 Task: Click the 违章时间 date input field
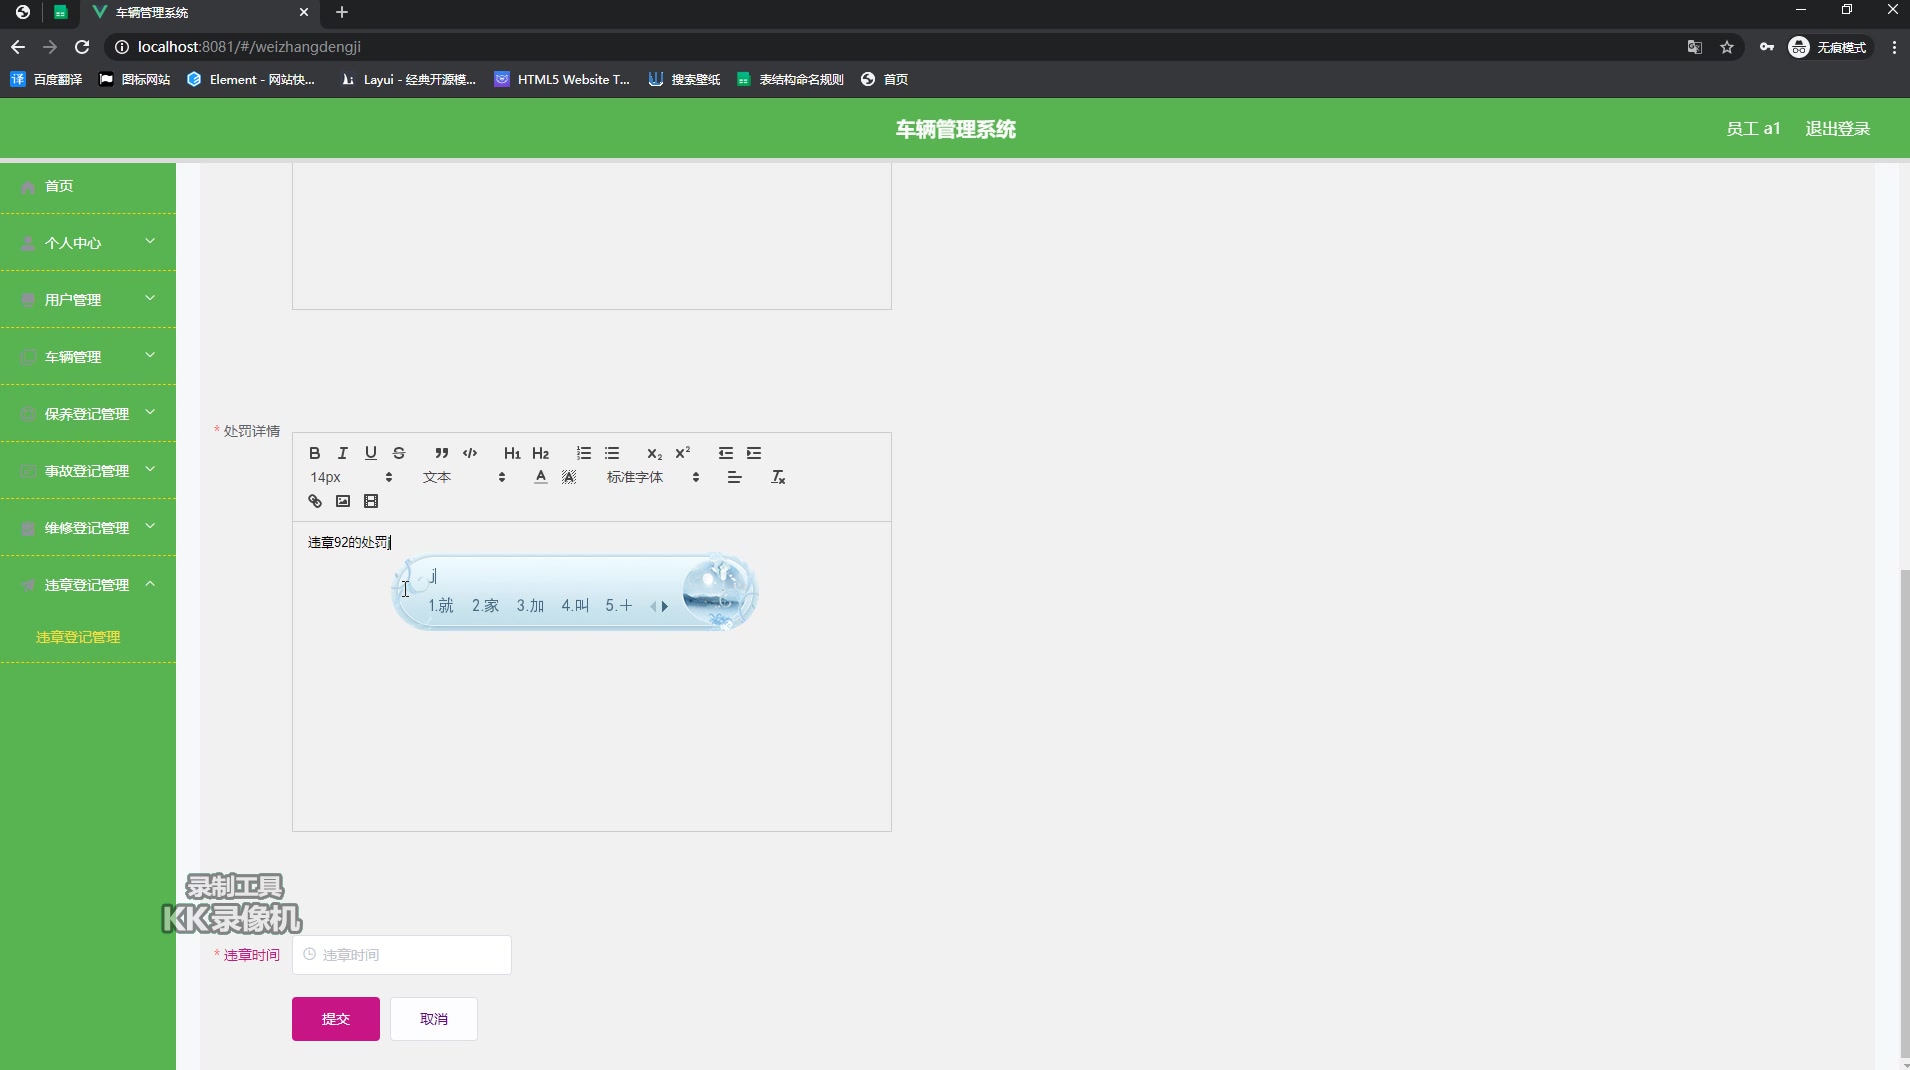click(401, 955)
